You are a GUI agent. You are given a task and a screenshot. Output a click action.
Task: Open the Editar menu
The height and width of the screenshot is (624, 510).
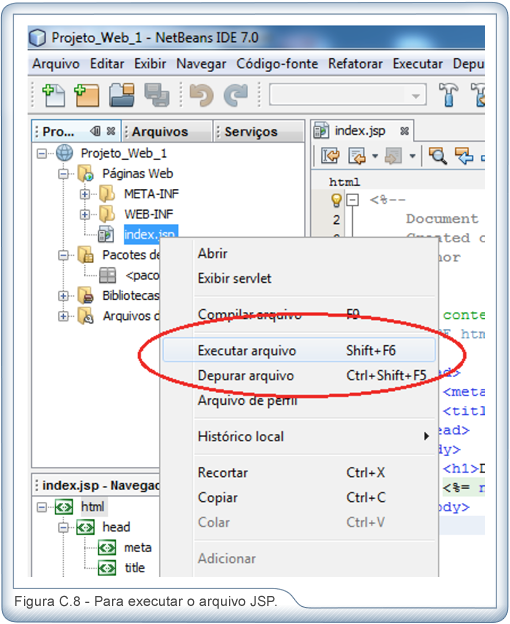pyautogui.click(x=107, y=64)
